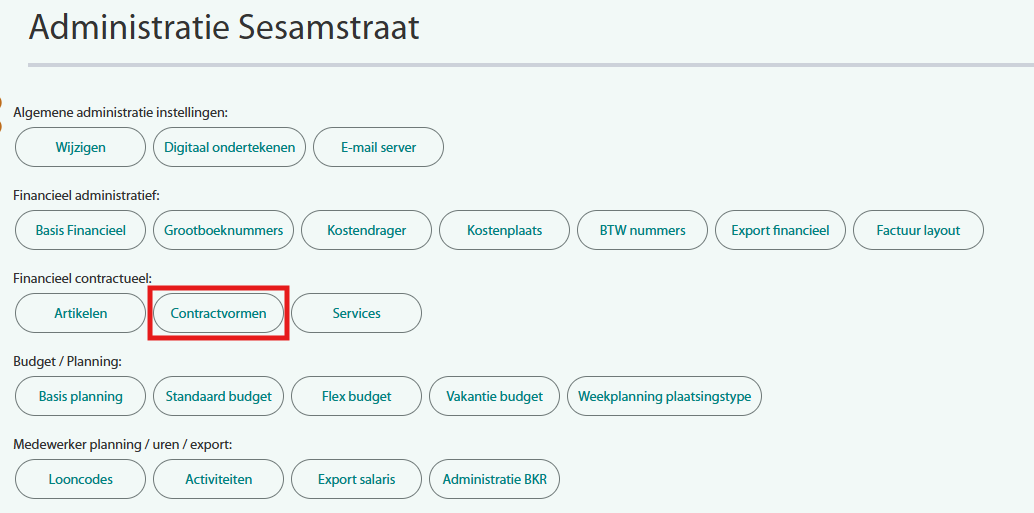Open Kostenplaats settings
The width and height of the screenshot is (1034, 513).
coord(504,230)
